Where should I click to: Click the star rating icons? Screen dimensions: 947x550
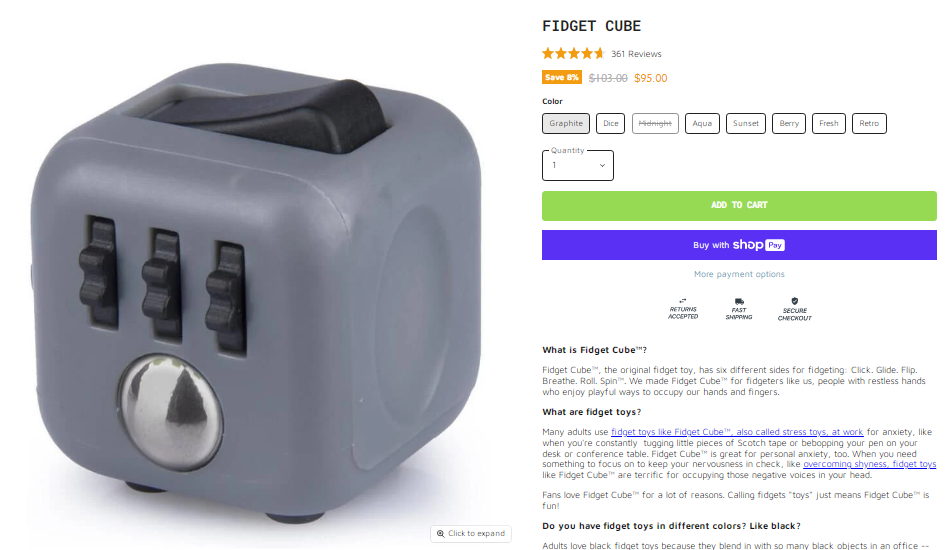click(x=573, y=54)
